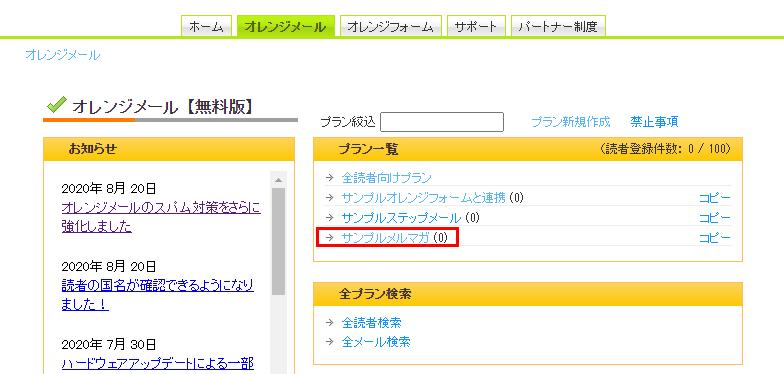The width and height of the screenshot is (784, 374).
Task: Click the 全プラン検索 header text
Action: pyautogui.click(x=375, y=294)
